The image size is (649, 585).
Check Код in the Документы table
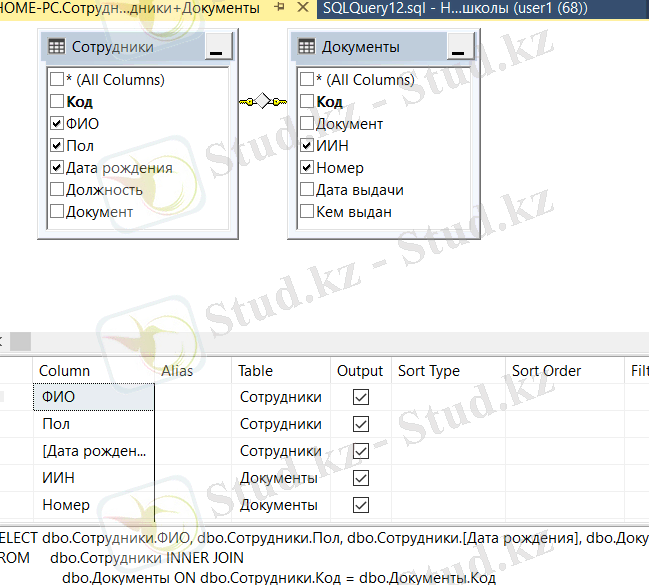pos(307,101)
